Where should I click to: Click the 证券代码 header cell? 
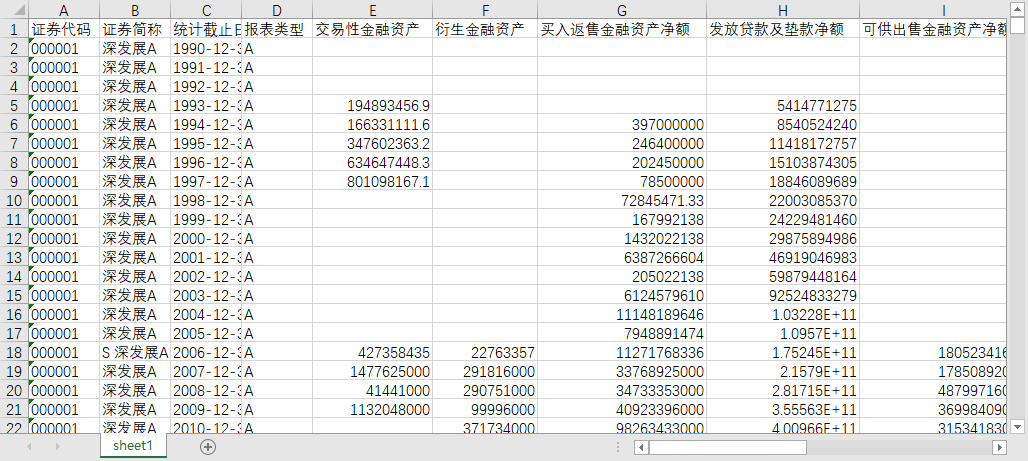click(64, 30)
